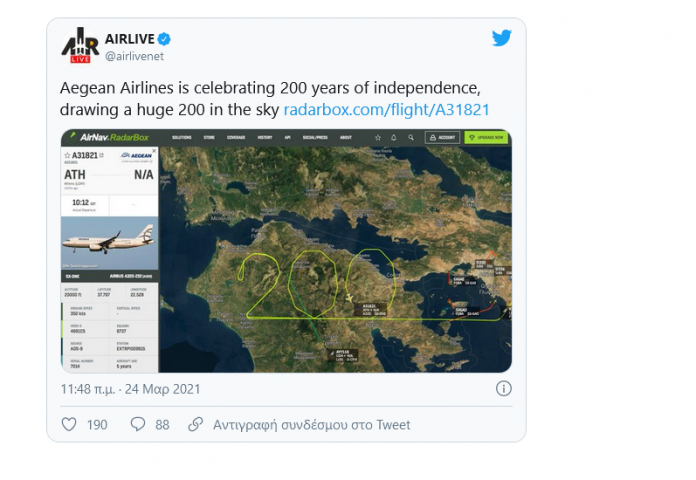The height and width of the screenshot is (480, 696).
Task: Click the AIRLIVE account name
Action: point(128,39)
